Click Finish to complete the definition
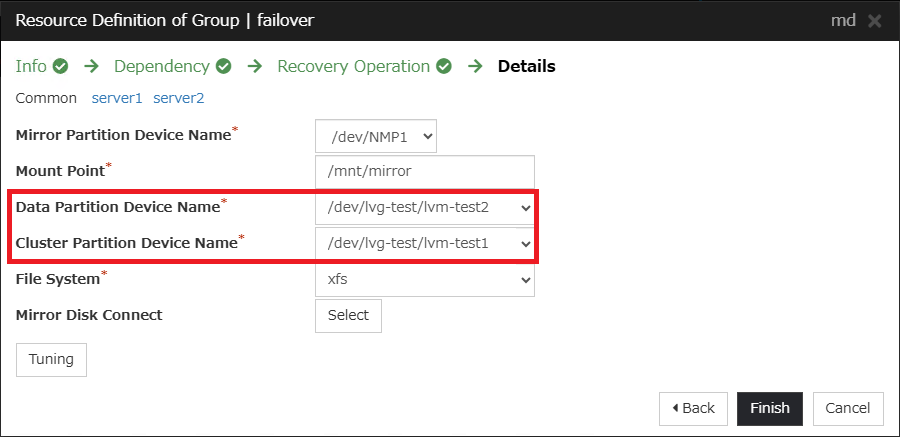 point(770,408)
